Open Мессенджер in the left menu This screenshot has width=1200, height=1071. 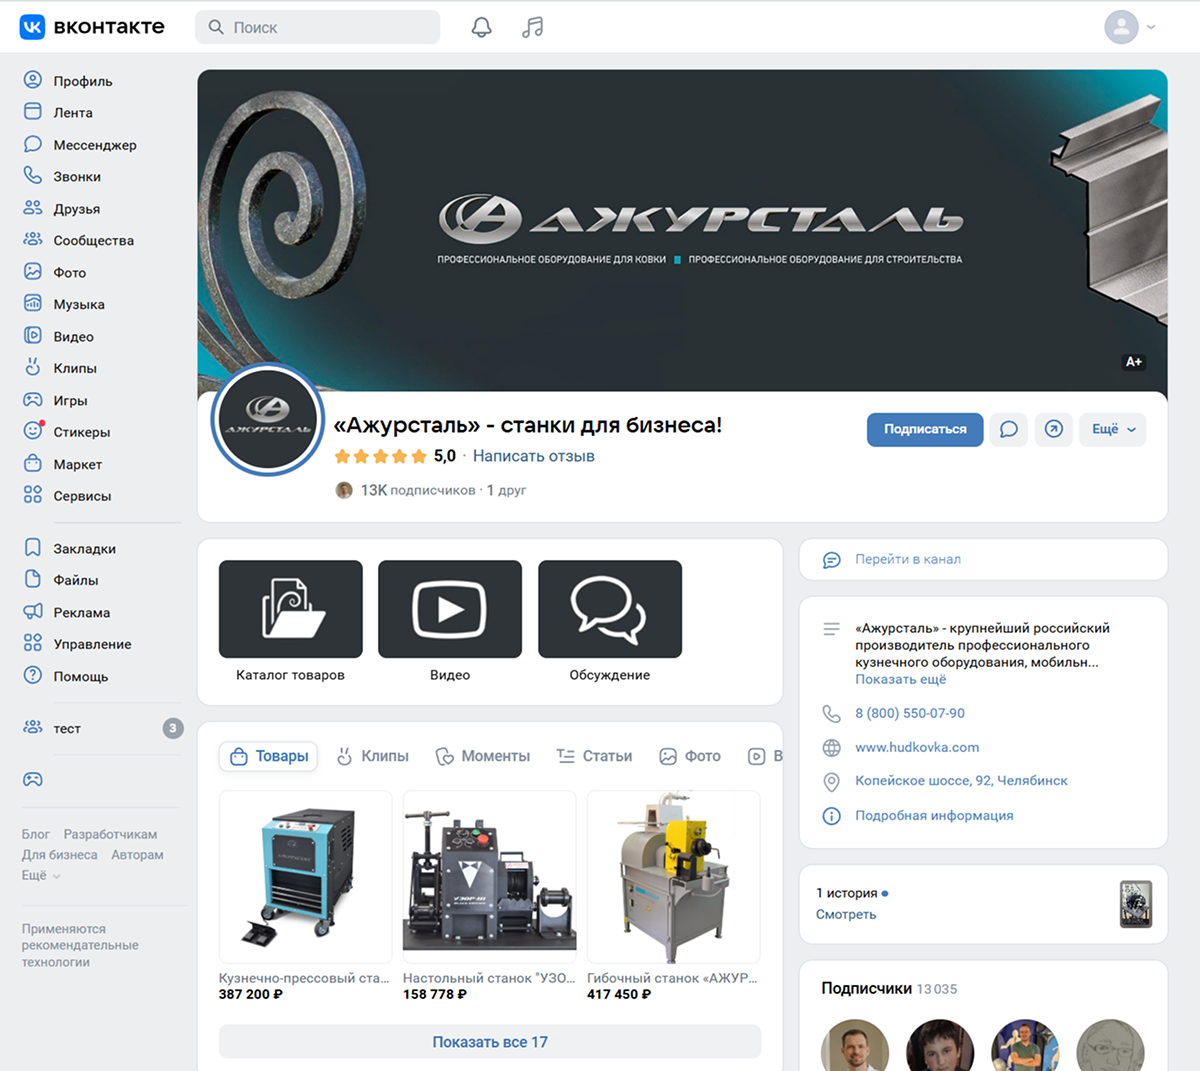(x=94, y=145)
